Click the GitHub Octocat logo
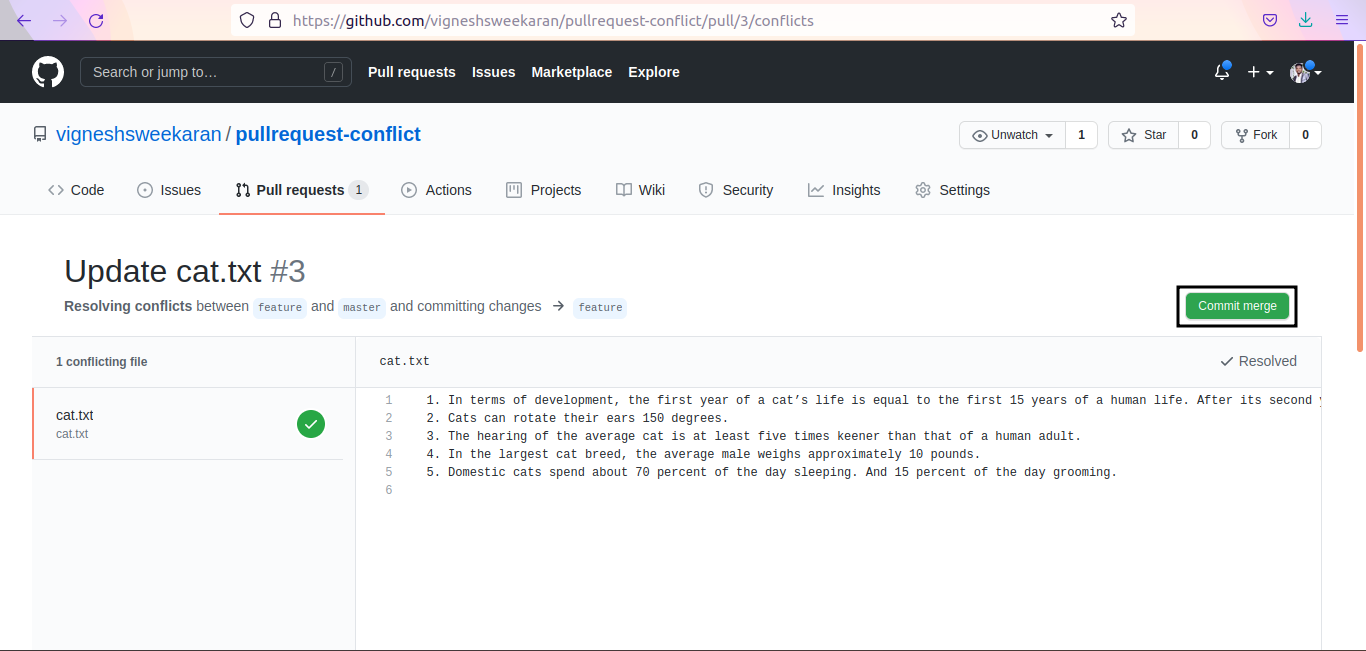The image size is (1366, 651). [x=48, y=72]
